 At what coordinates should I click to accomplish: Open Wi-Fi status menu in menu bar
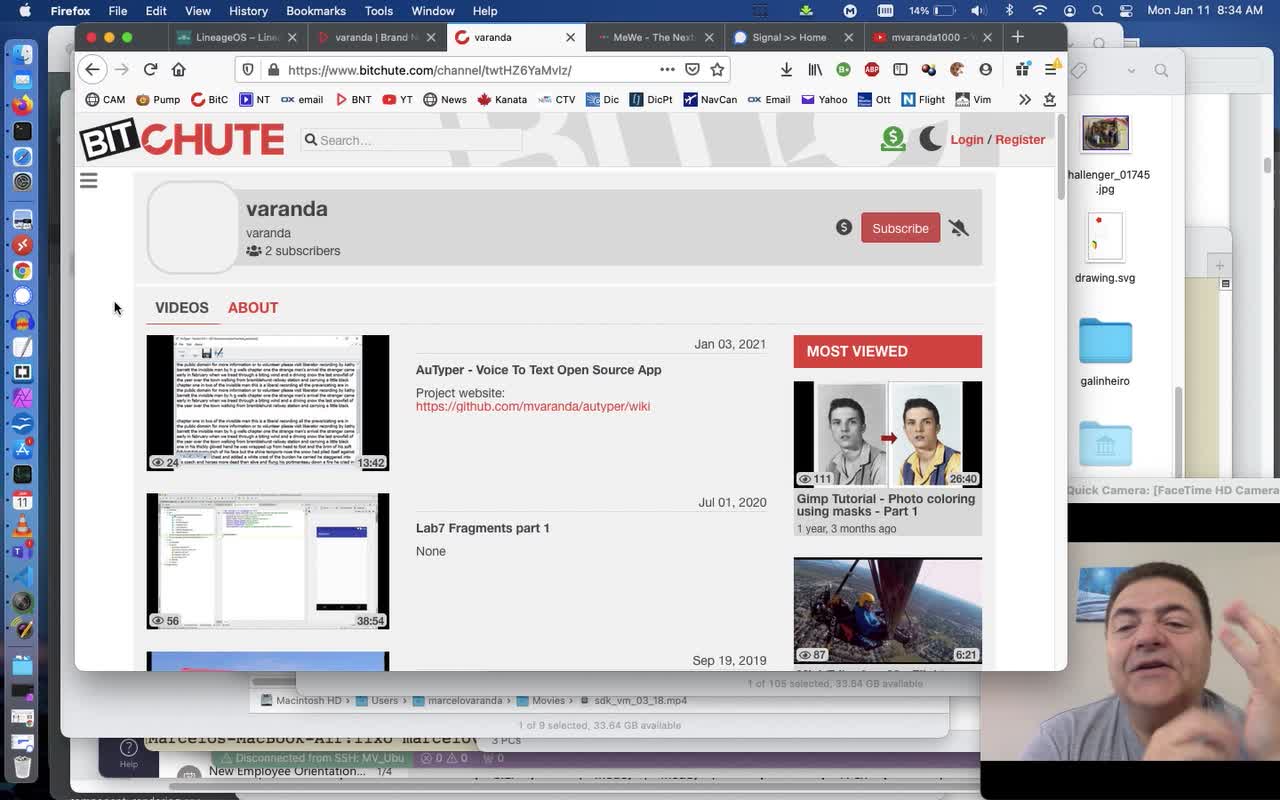[x=1040, y=10]
